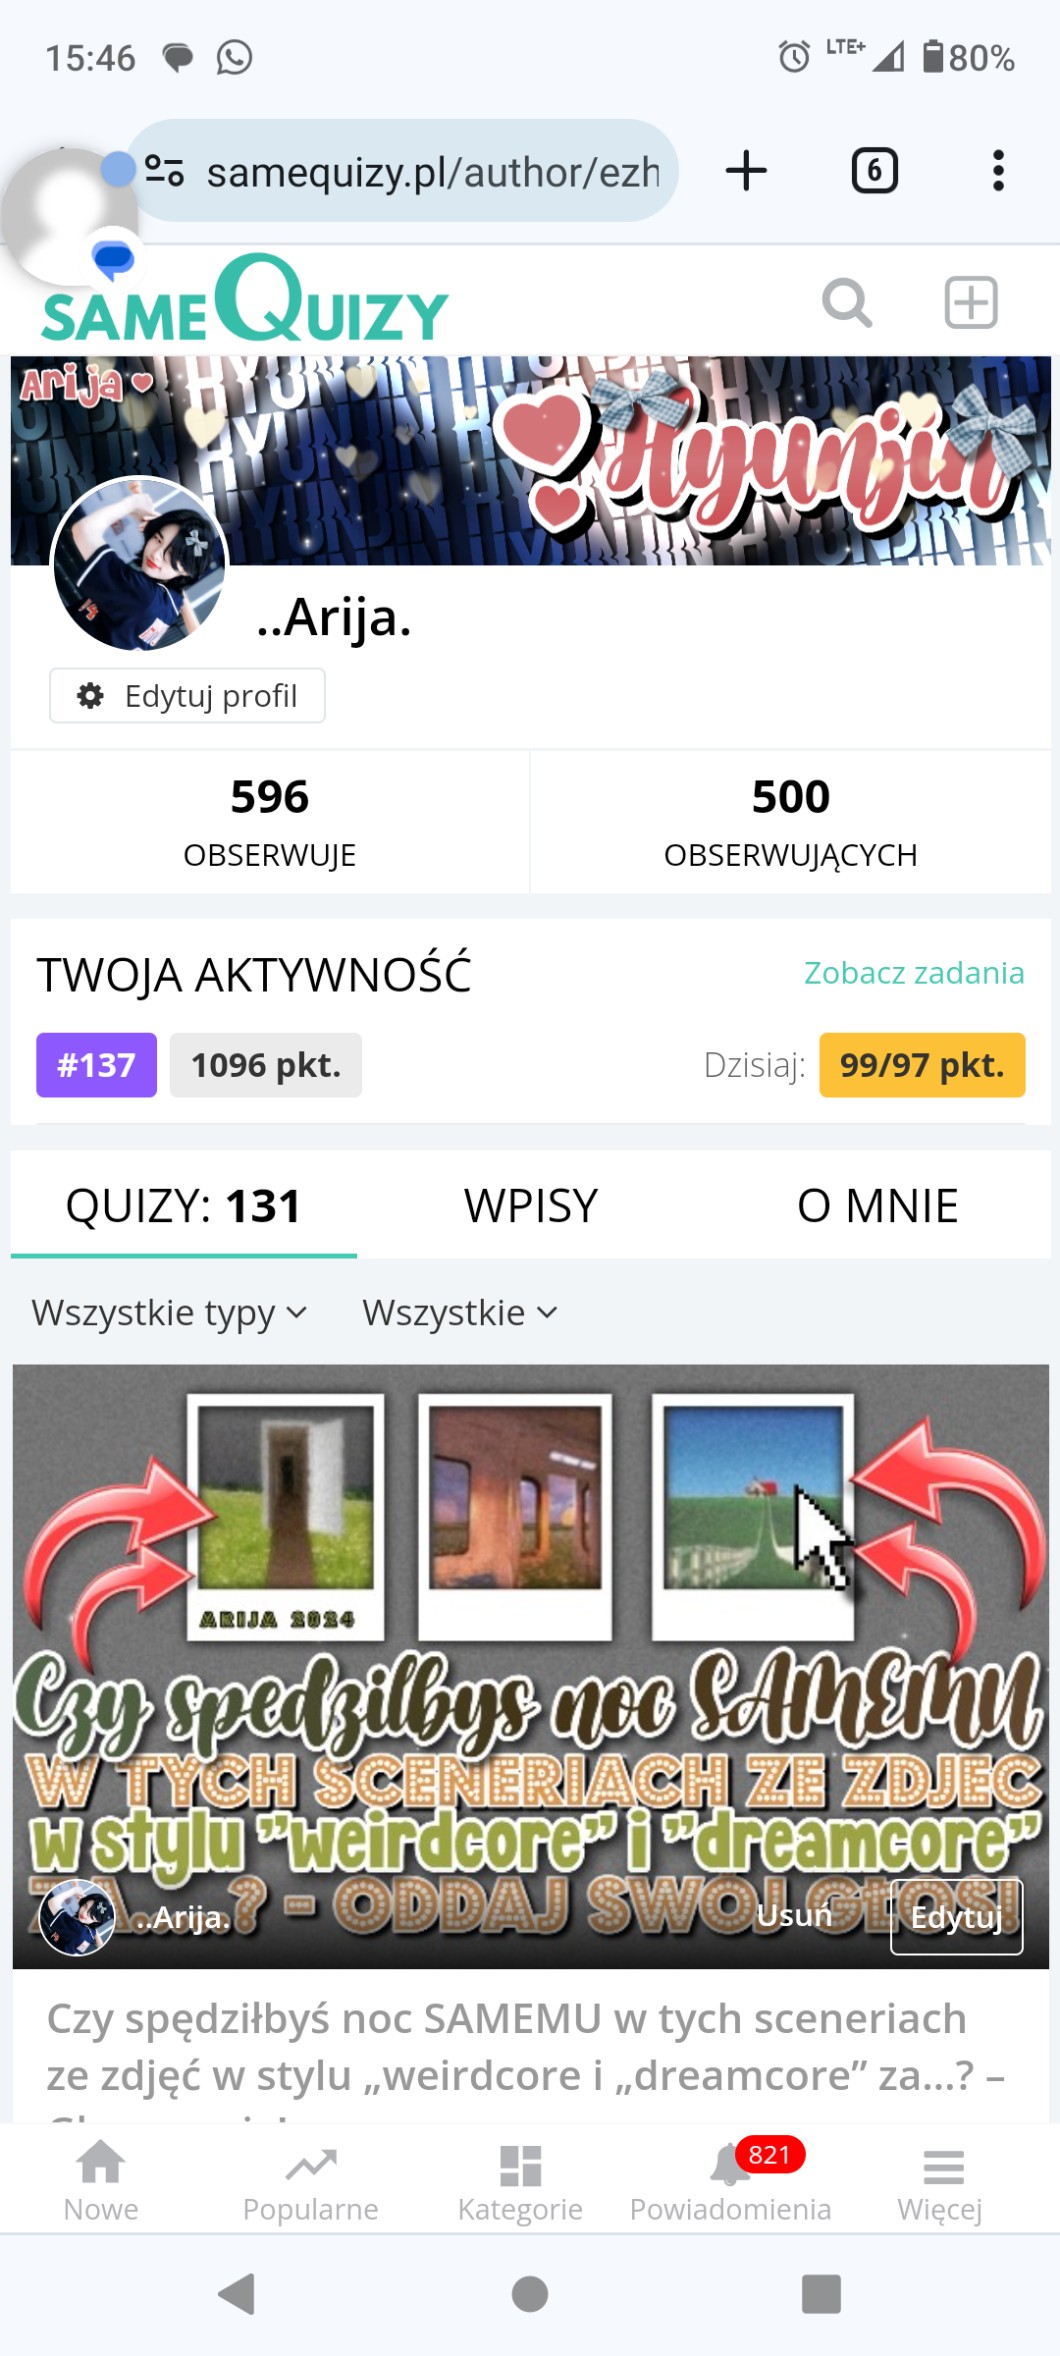Click Usuń on the quiz thumbnail
Screen dimensions: 1060x2356
(x=795, y=1915)
